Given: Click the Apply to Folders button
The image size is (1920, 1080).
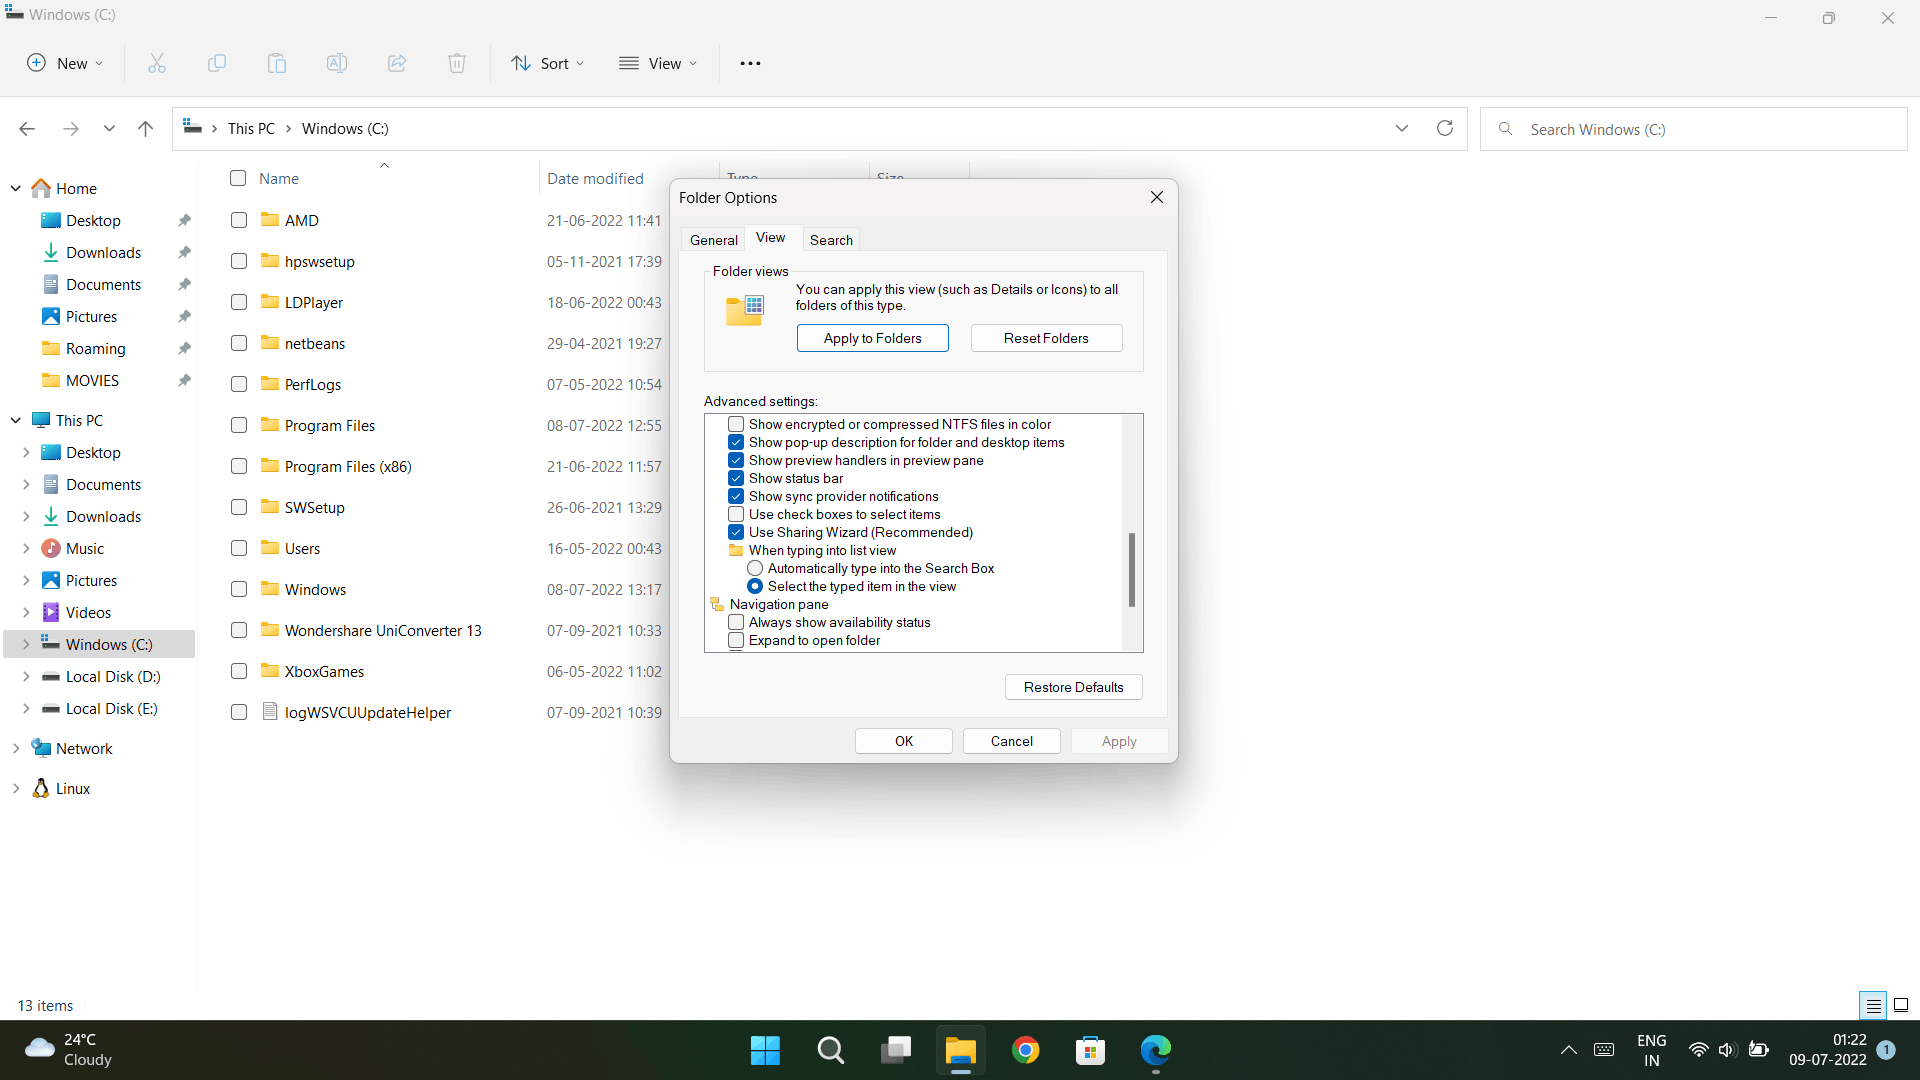Looking at the screenshot, I should [x=872, y=338].
